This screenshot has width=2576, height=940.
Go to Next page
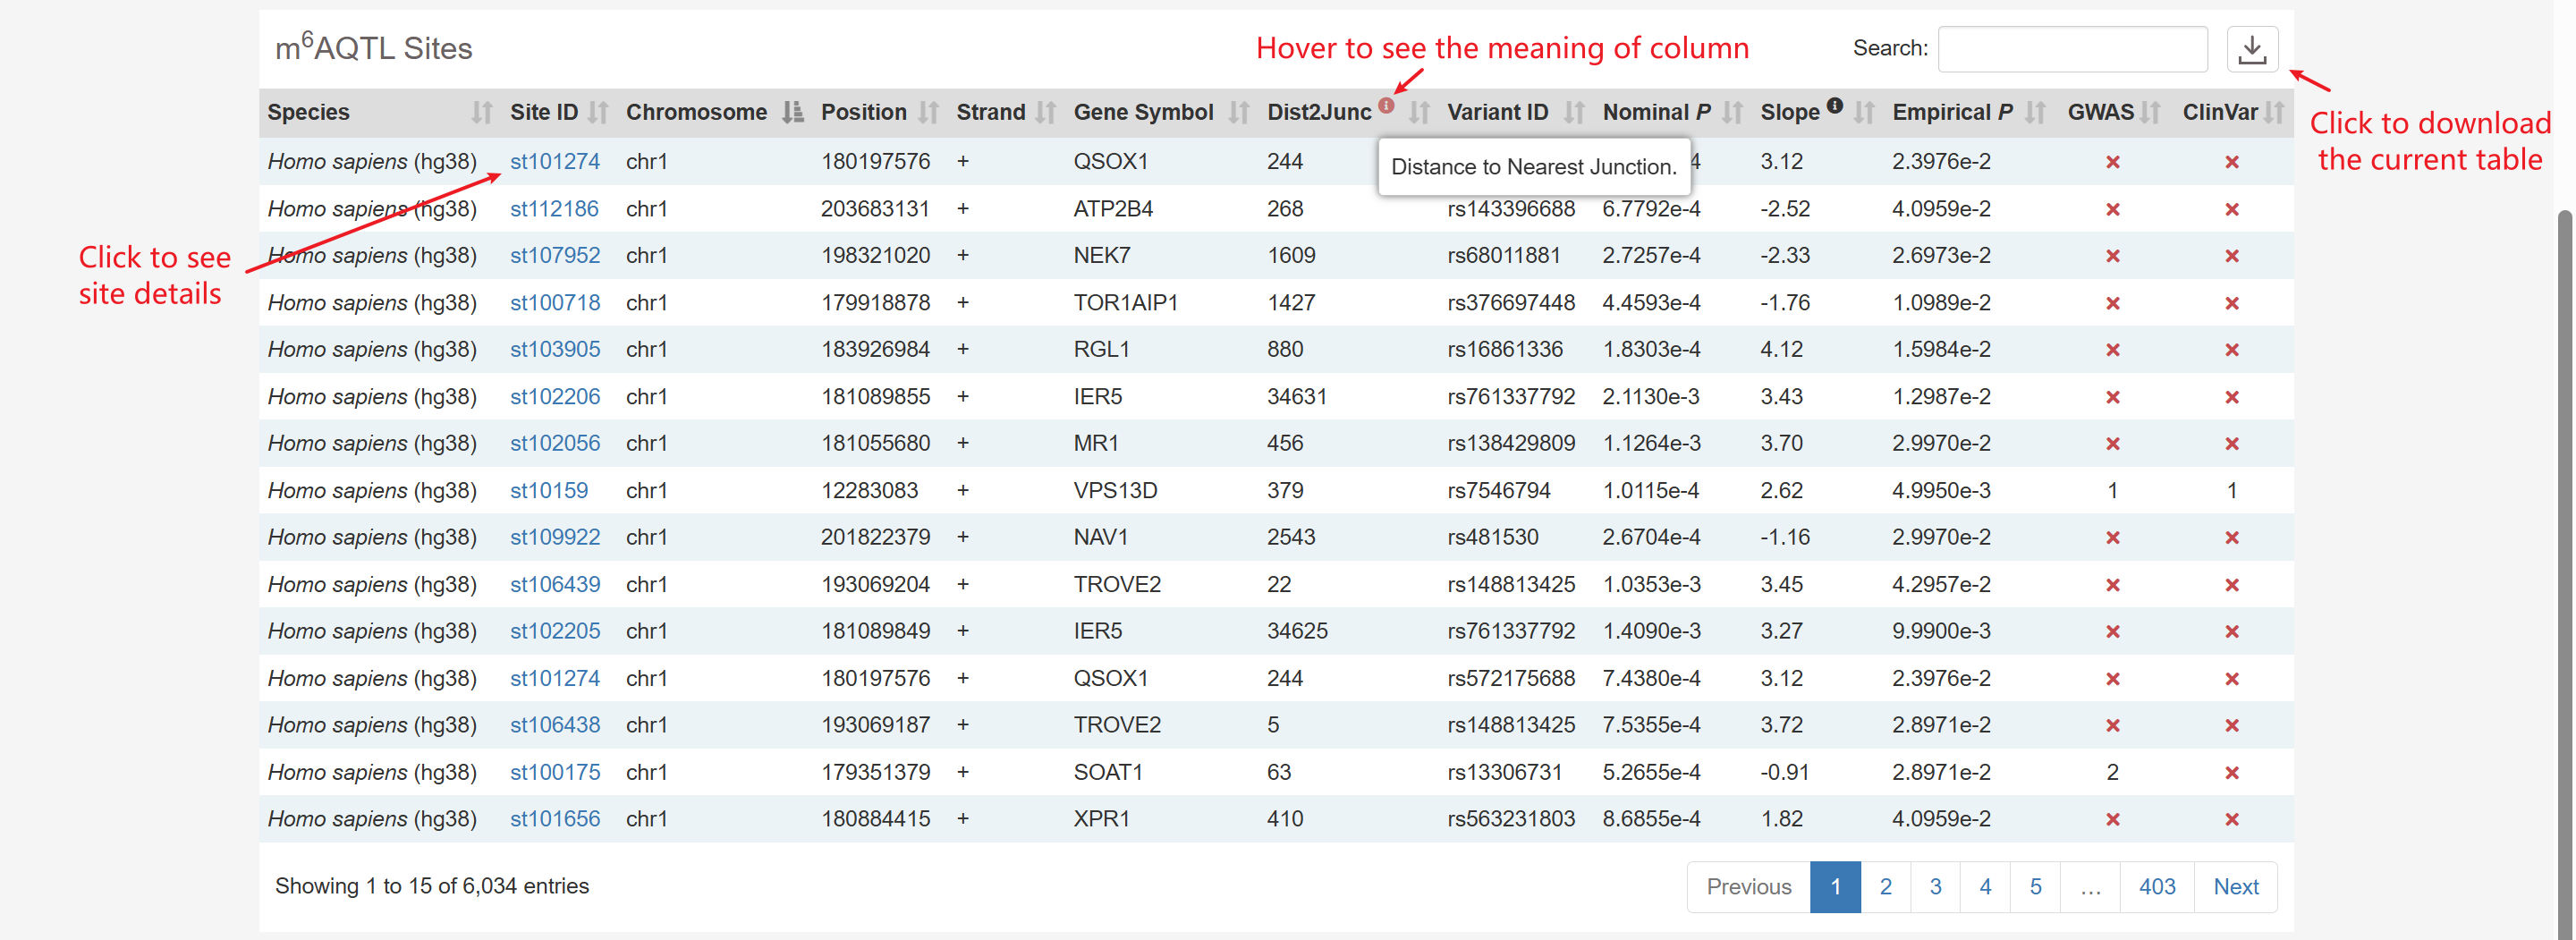[x=2235, y=887]
